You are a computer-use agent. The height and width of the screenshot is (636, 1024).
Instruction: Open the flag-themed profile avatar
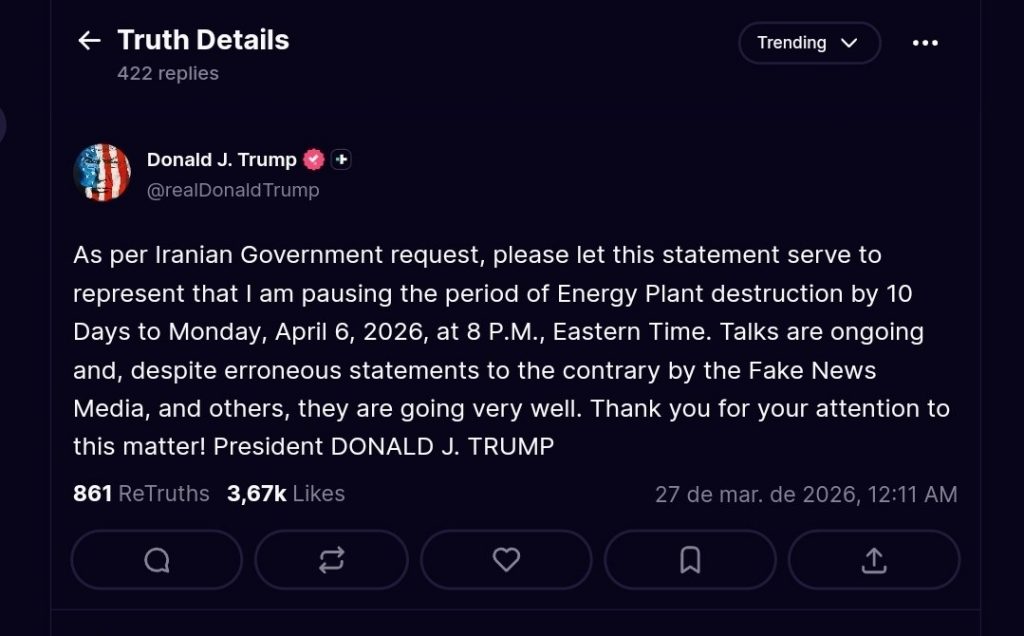coord(102,173)
